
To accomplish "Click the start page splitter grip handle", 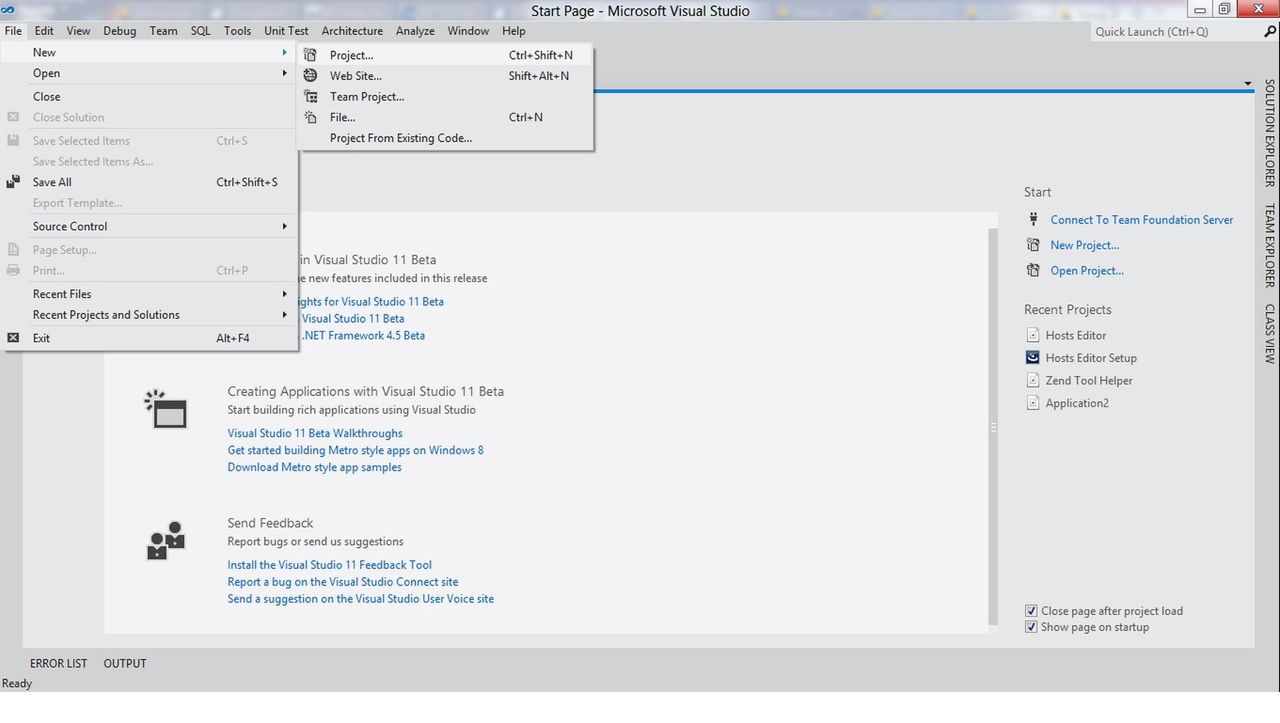I will (x=993, y=427).
